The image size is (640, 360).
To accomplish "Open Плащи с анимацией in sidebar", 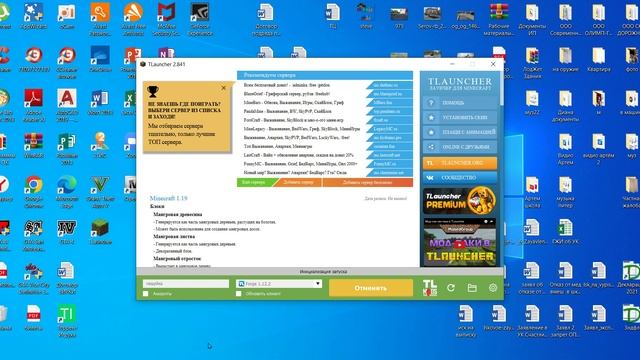I will pyautogui.click(x=460, y=132).
